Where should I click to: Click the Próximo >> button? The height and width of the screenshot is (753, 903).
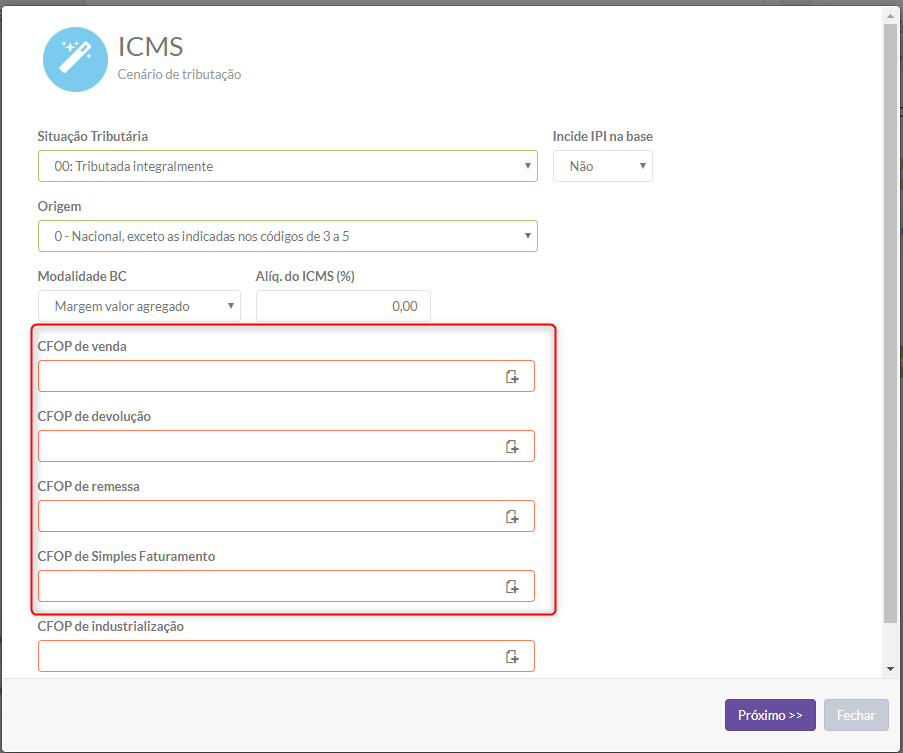770,715
